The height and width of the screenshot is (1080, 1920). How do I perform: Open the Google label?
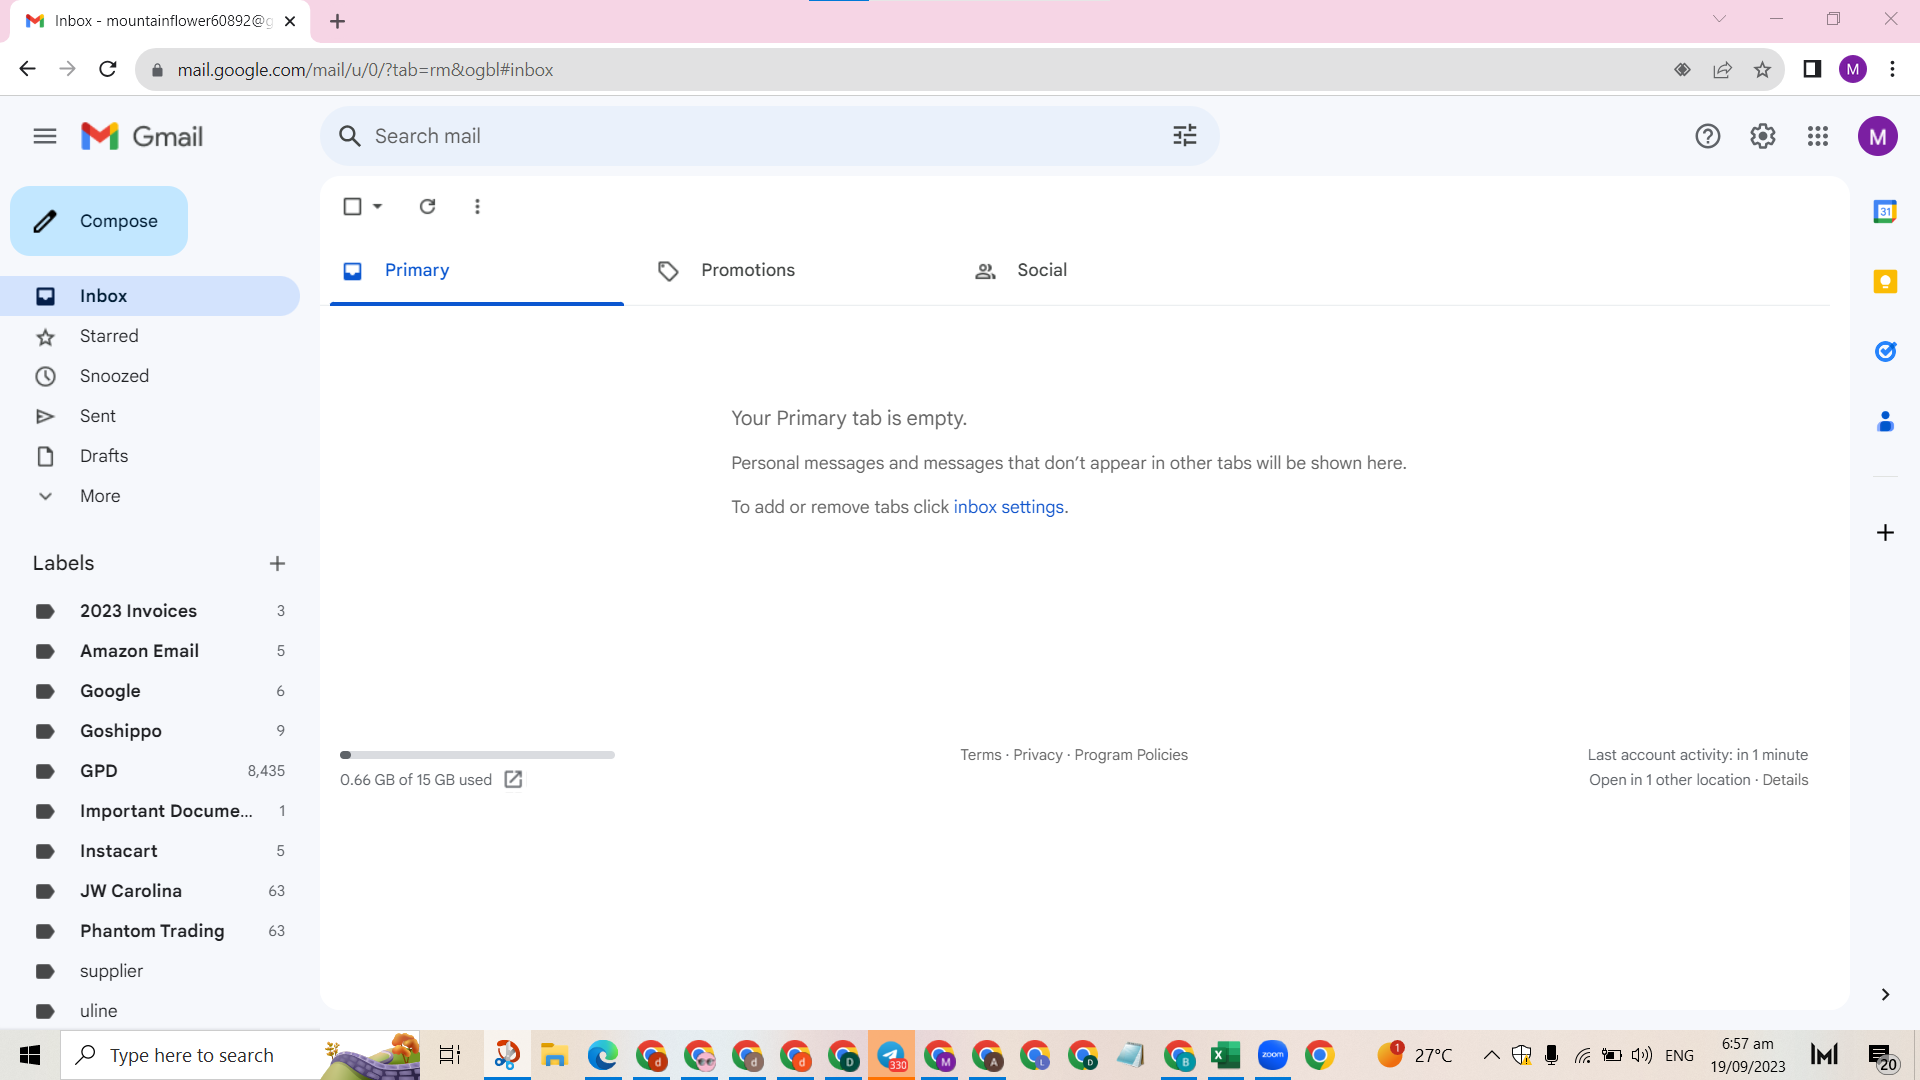[110, 691]
